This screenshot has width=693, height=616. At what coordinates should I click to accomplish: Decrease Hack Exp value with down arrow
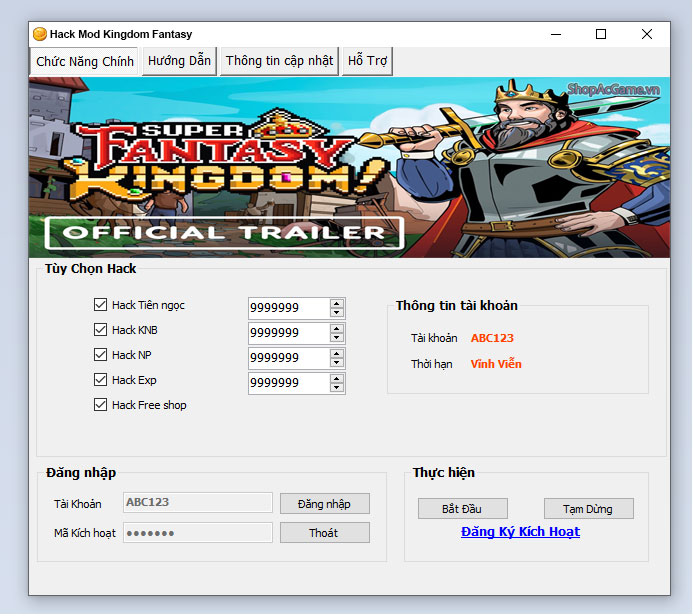pos(337,388)
